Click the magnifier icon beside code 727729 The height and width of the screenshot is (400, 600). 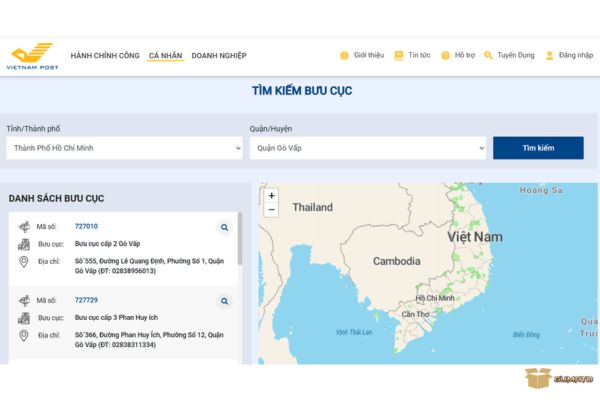coord(224,300)
